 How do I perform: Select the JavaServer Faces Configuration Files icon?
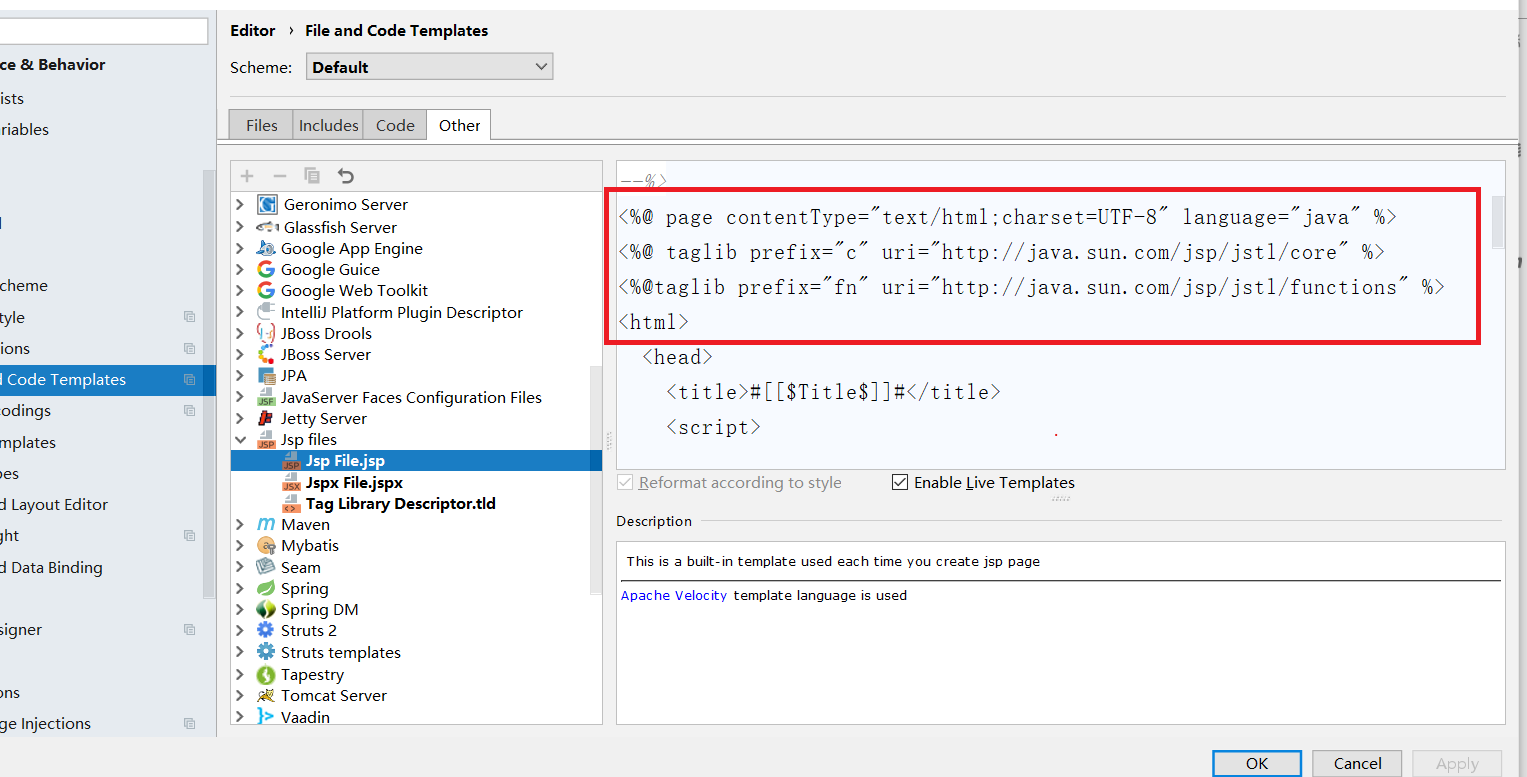click(x=266, y=397)
